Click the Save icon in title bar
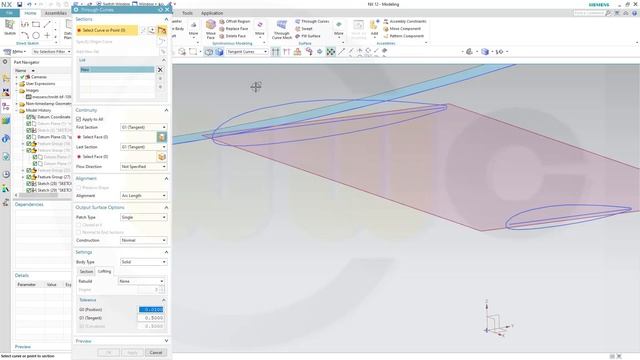Screen dimensions: 640x360 point(19,4)
